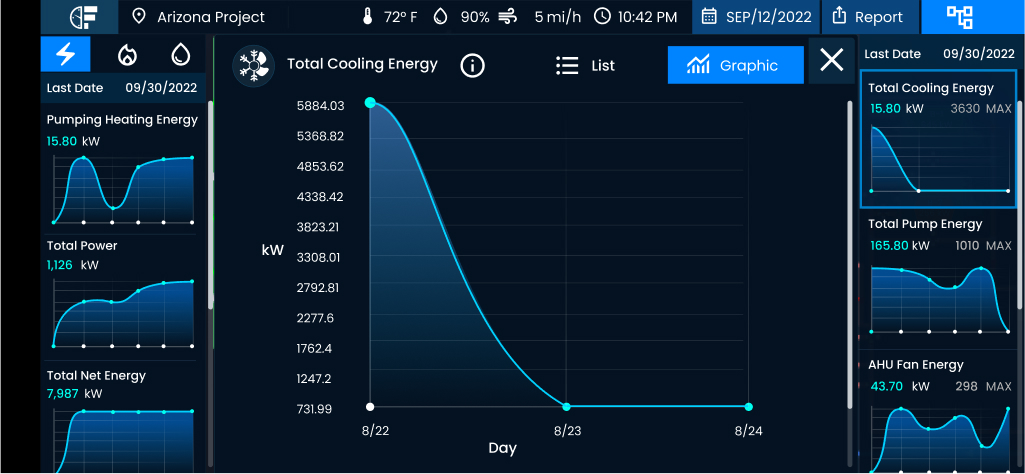
Task: Click the Report export button
Action: 867,17
